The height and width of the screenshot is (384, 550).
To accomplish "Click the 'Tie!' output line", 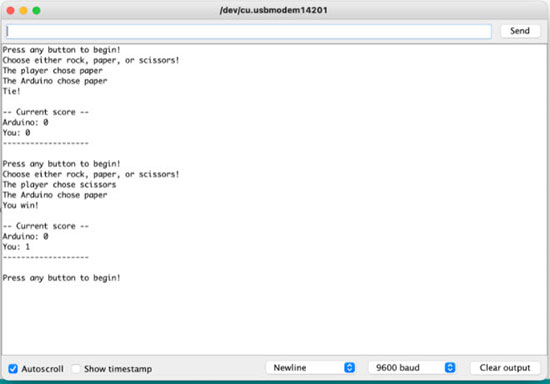I will (12, 91).
